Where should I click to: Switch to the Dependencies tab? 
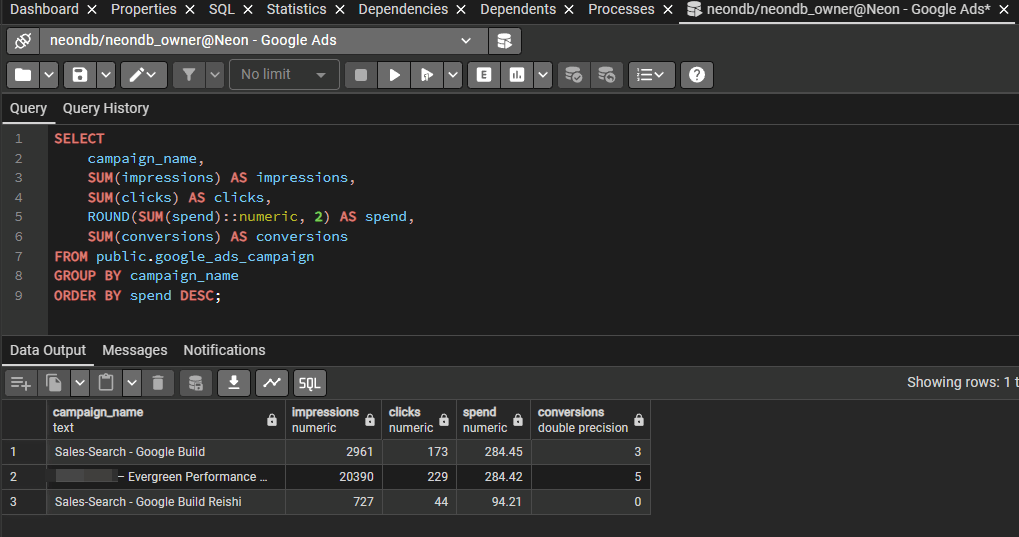coord(403,9)
